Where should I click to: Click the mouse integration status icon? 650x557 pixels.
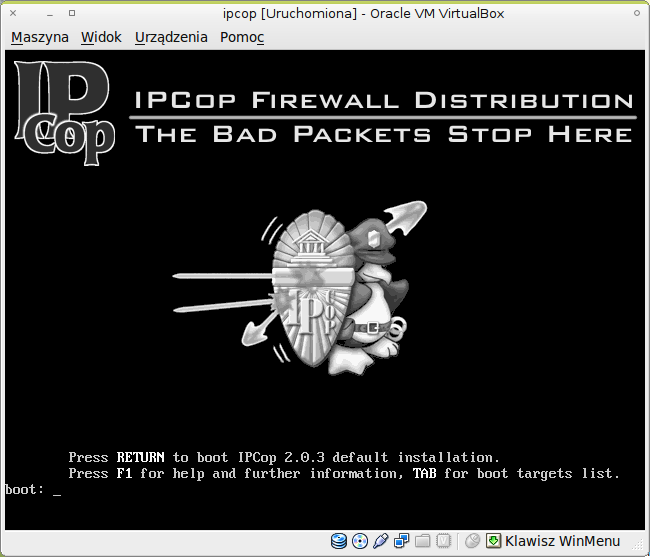point(472,542)
